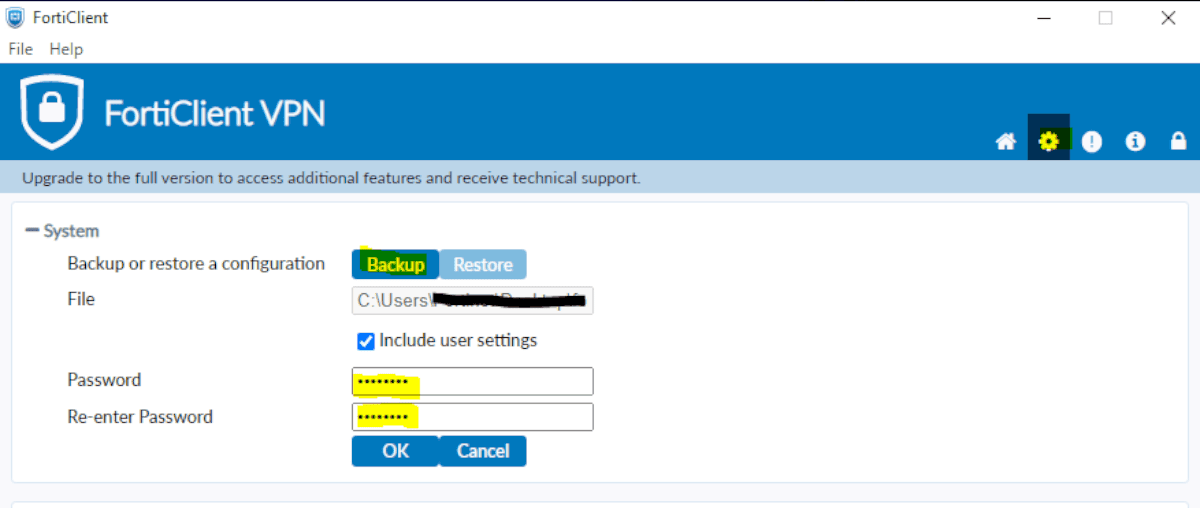Confirm with the OK button
This screenshot has height=508, width=1200.
click(395, 451)
